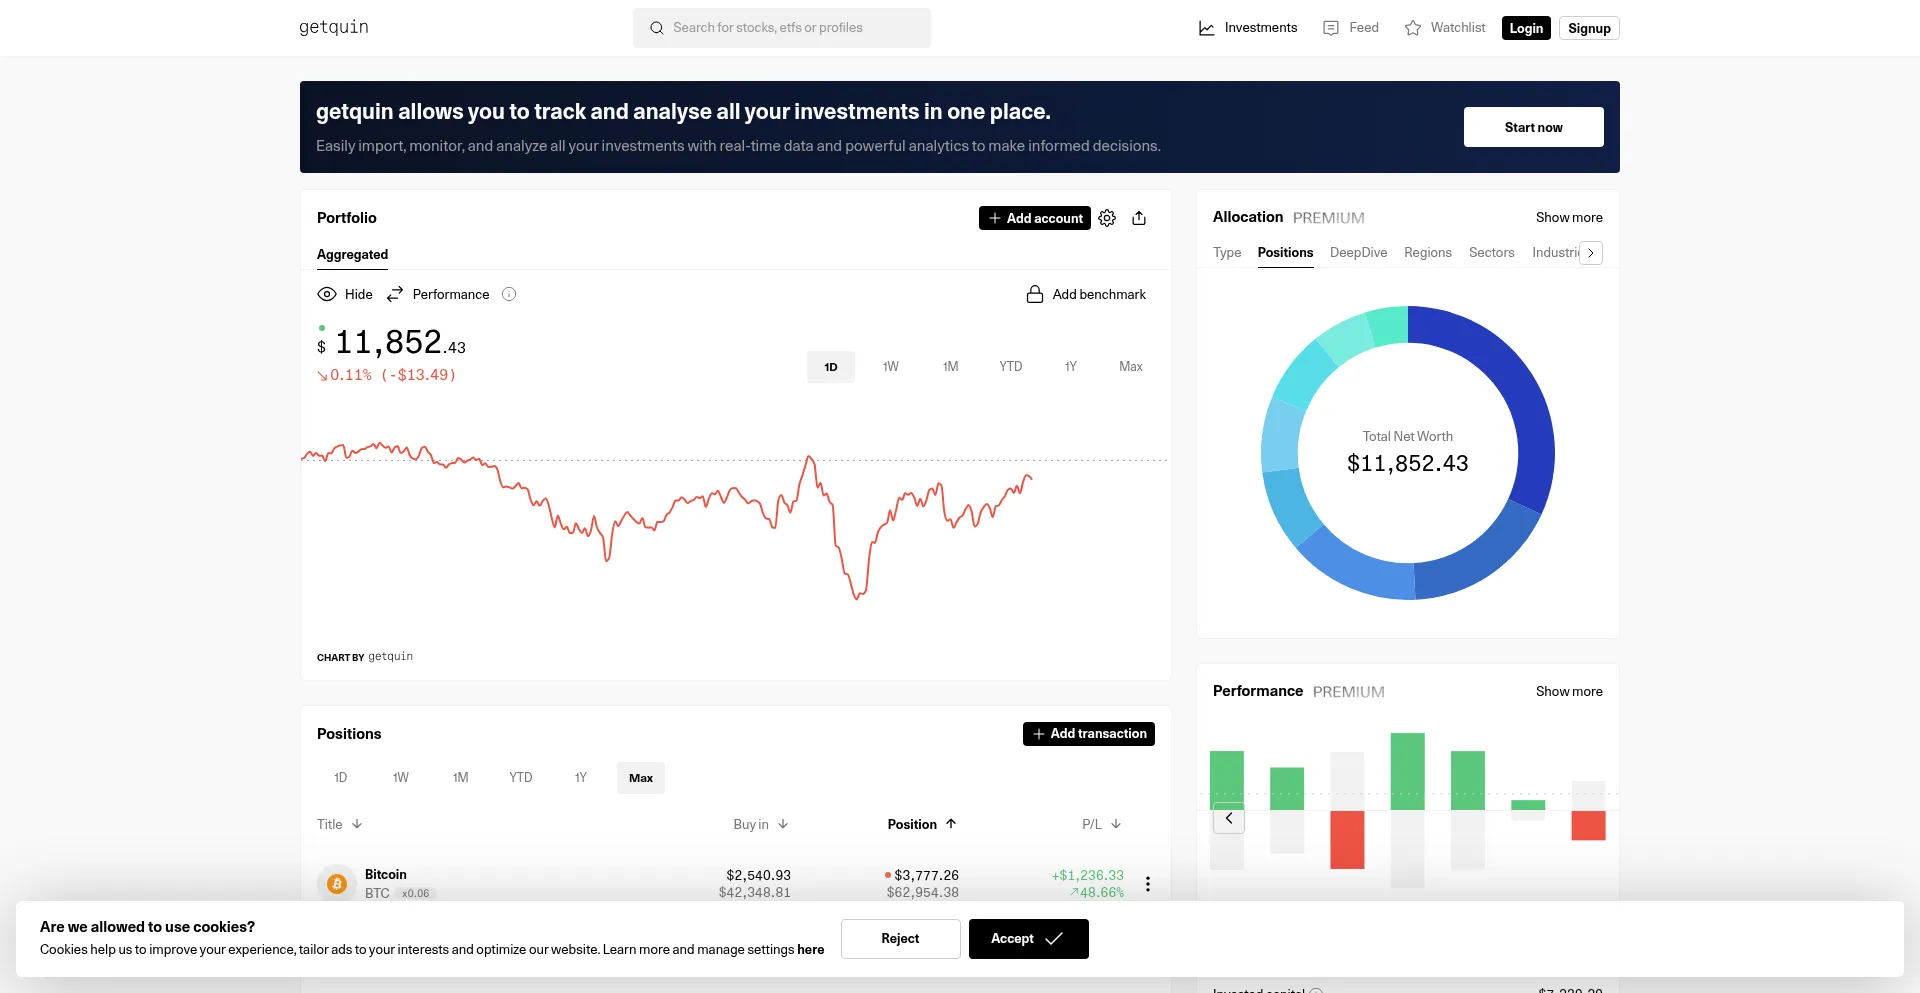Open the Regions allocation tab
1920x993 pixels.
[x=1428, y=253]
